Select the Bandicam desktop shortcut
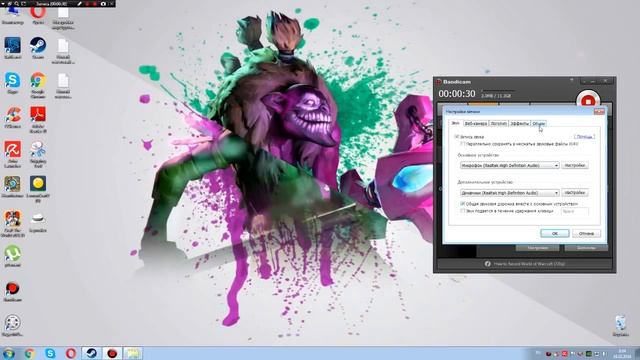 pos(13,291)
